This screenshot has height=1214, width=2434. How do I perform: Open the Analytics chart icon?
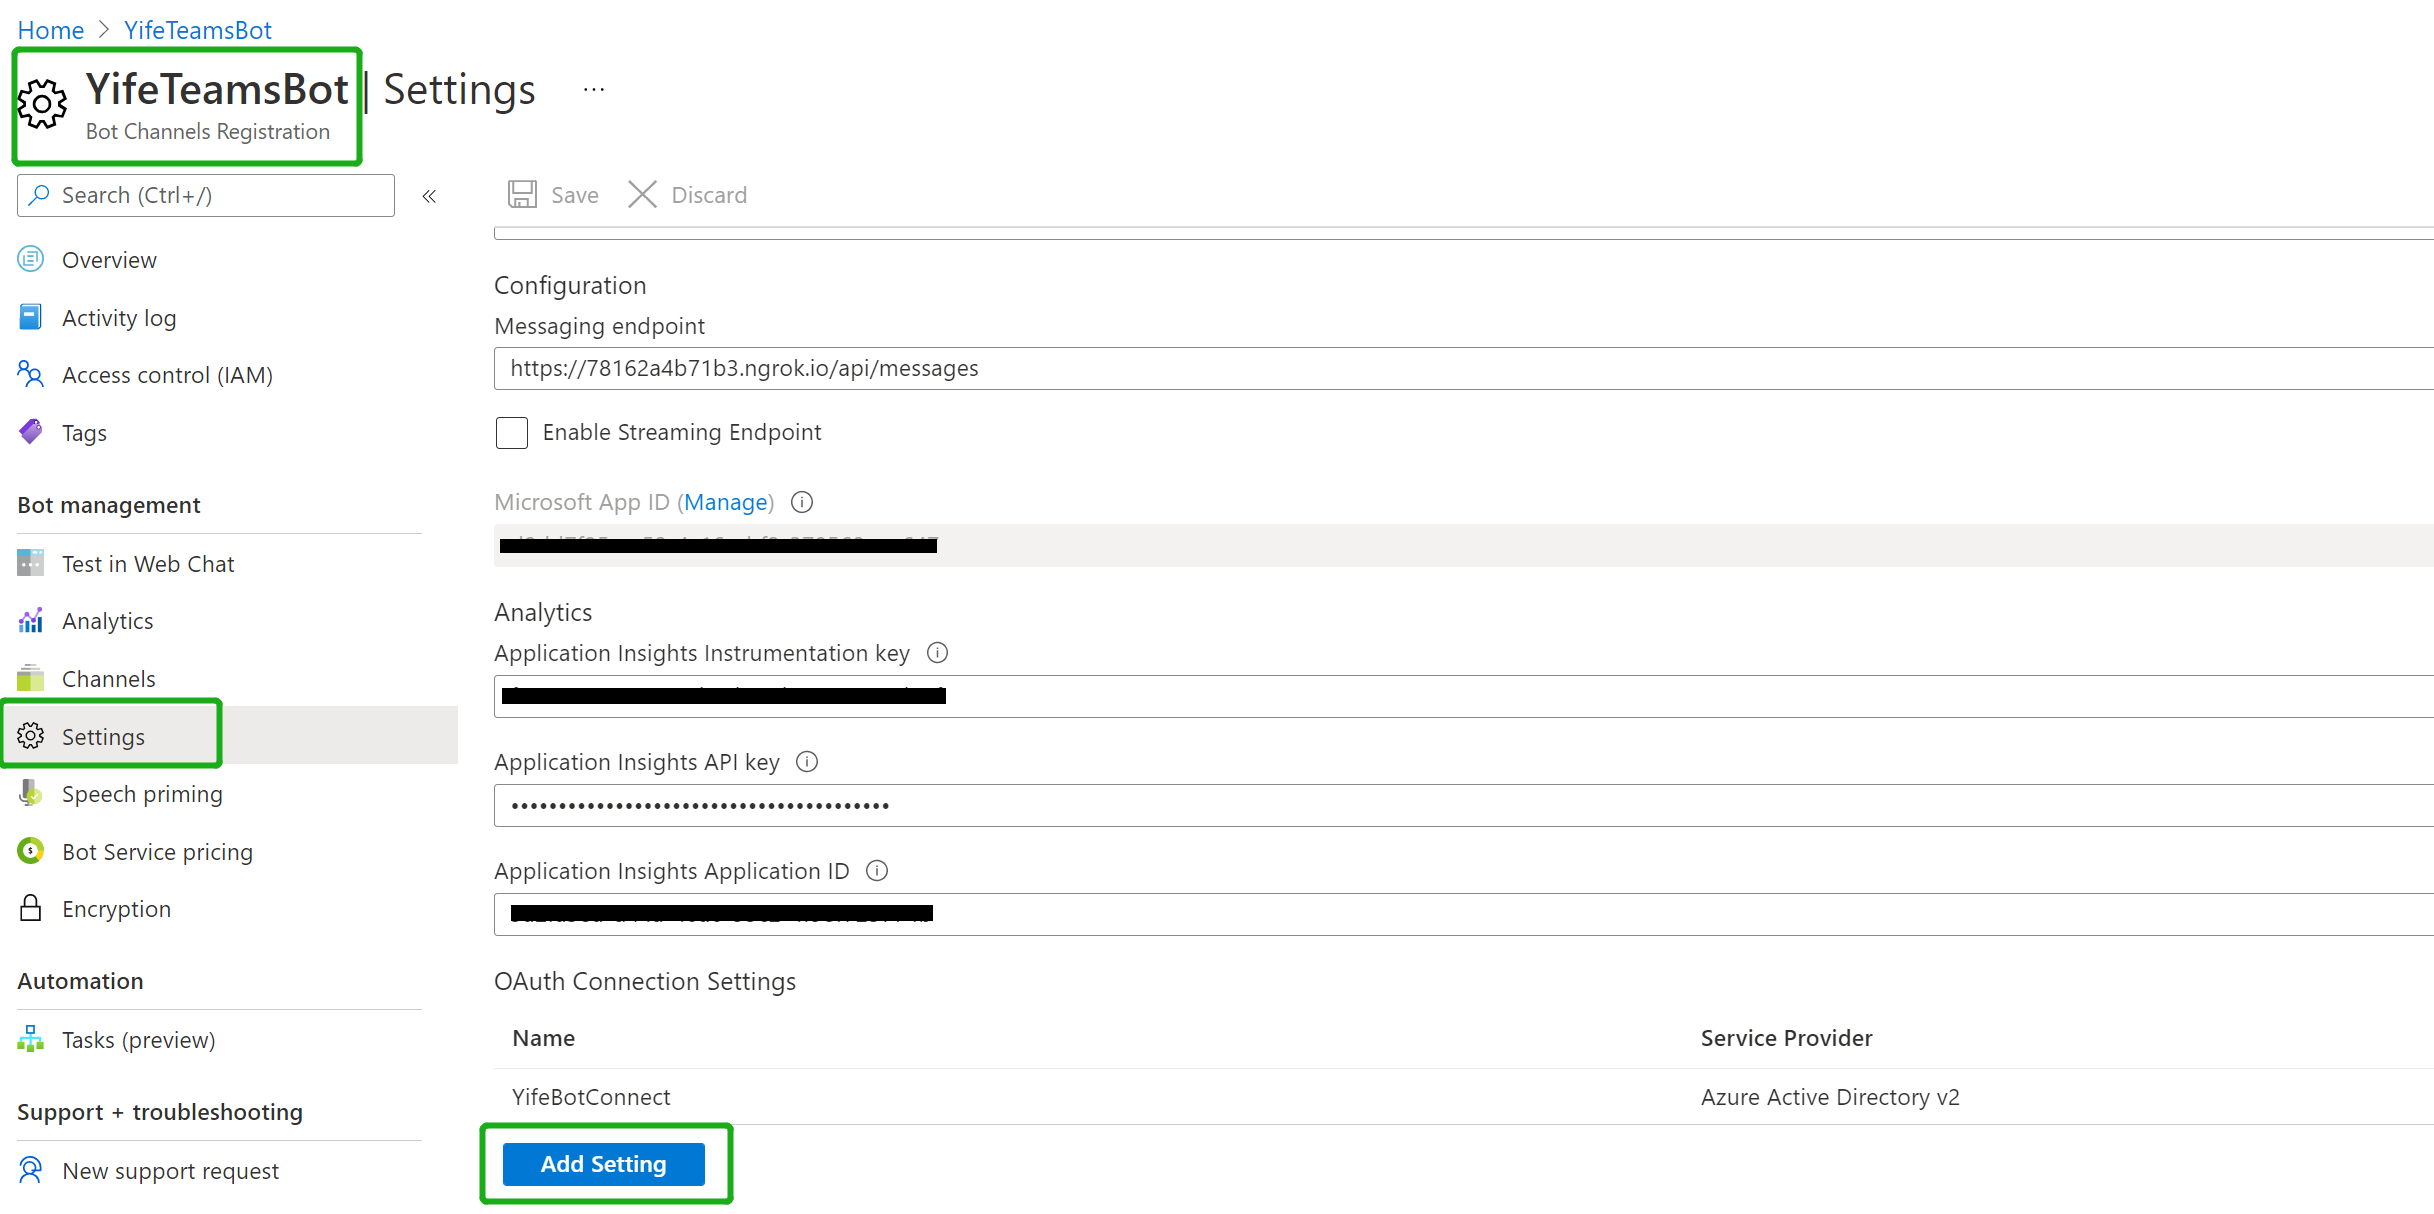(x=31, y=621)
